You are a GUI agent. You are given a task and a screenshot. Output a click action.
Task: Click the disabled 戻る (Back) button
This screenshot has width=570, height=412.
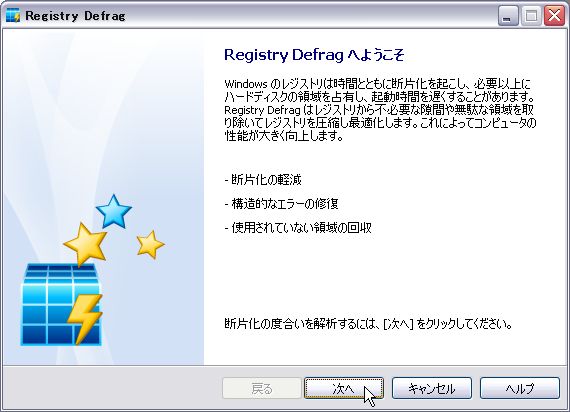click(x=262, y=388)
